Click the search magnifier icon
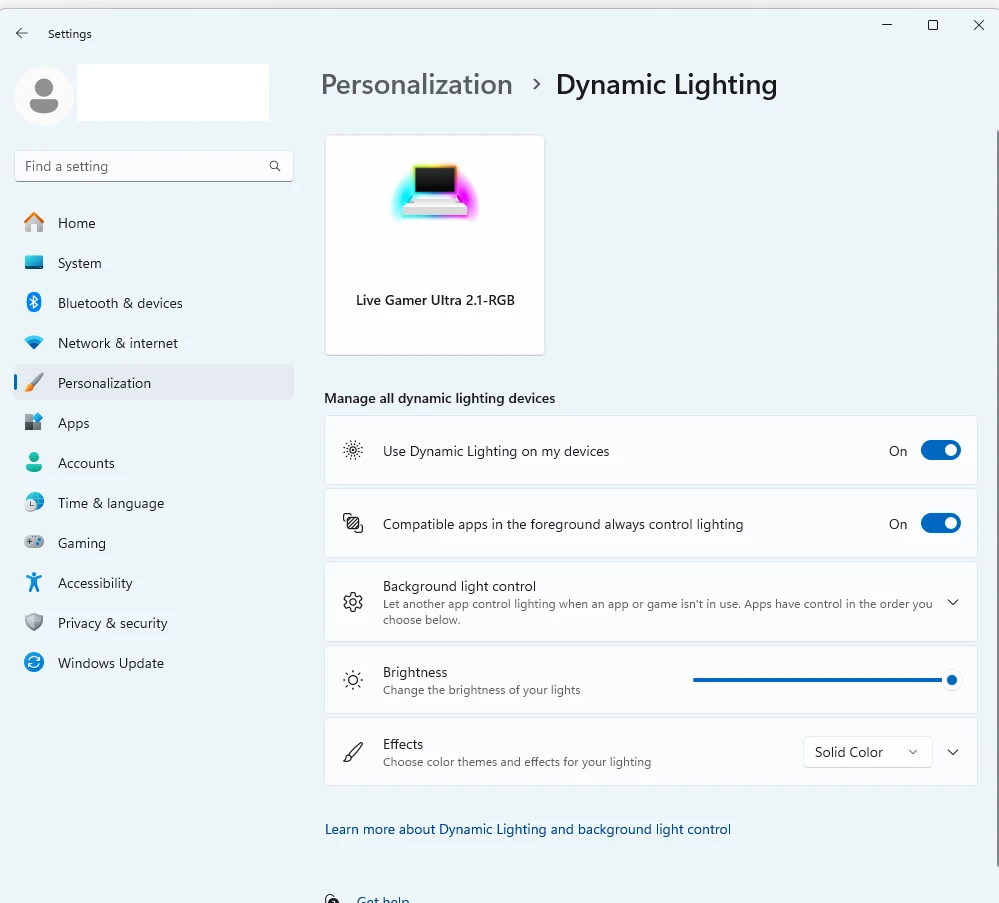This screenshot has height=903, width=999. click(275, 167)
